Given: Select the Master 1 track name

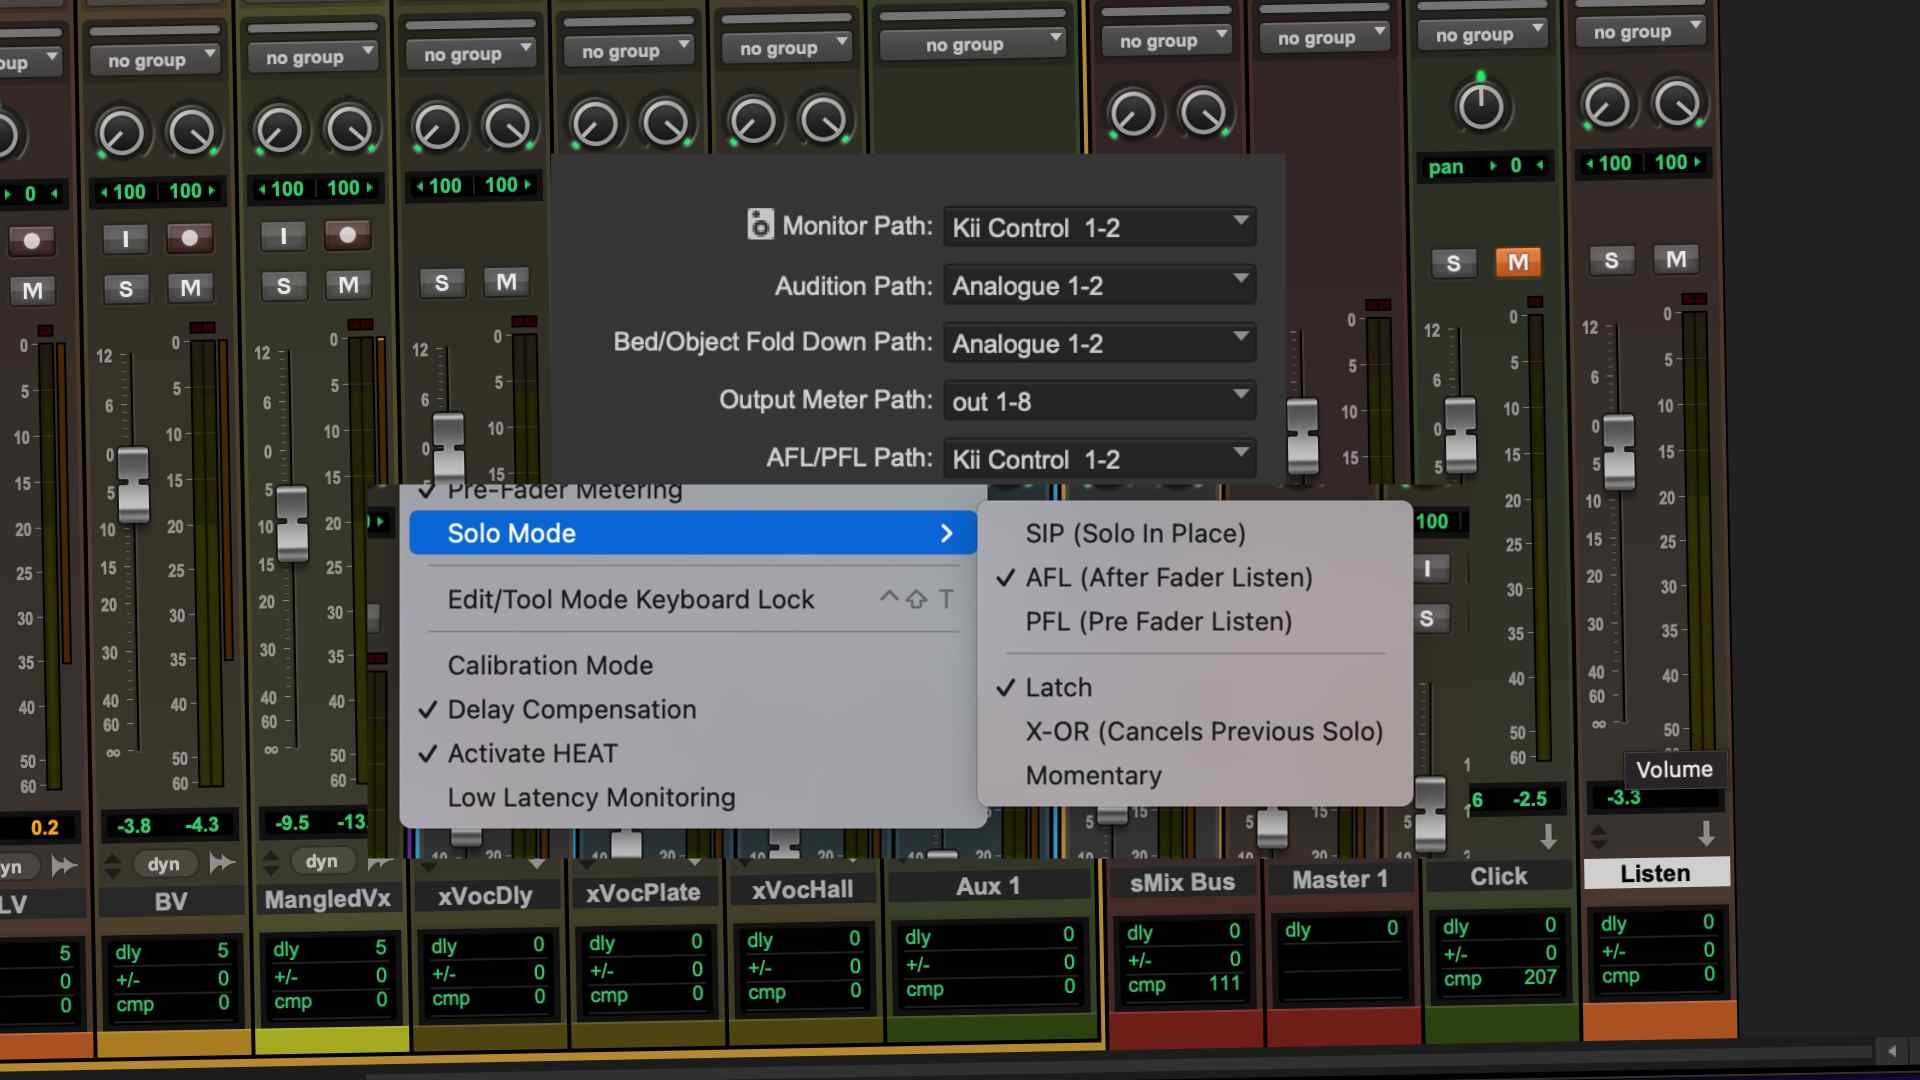Looking at the screenshot, I should pos(1340,879).
